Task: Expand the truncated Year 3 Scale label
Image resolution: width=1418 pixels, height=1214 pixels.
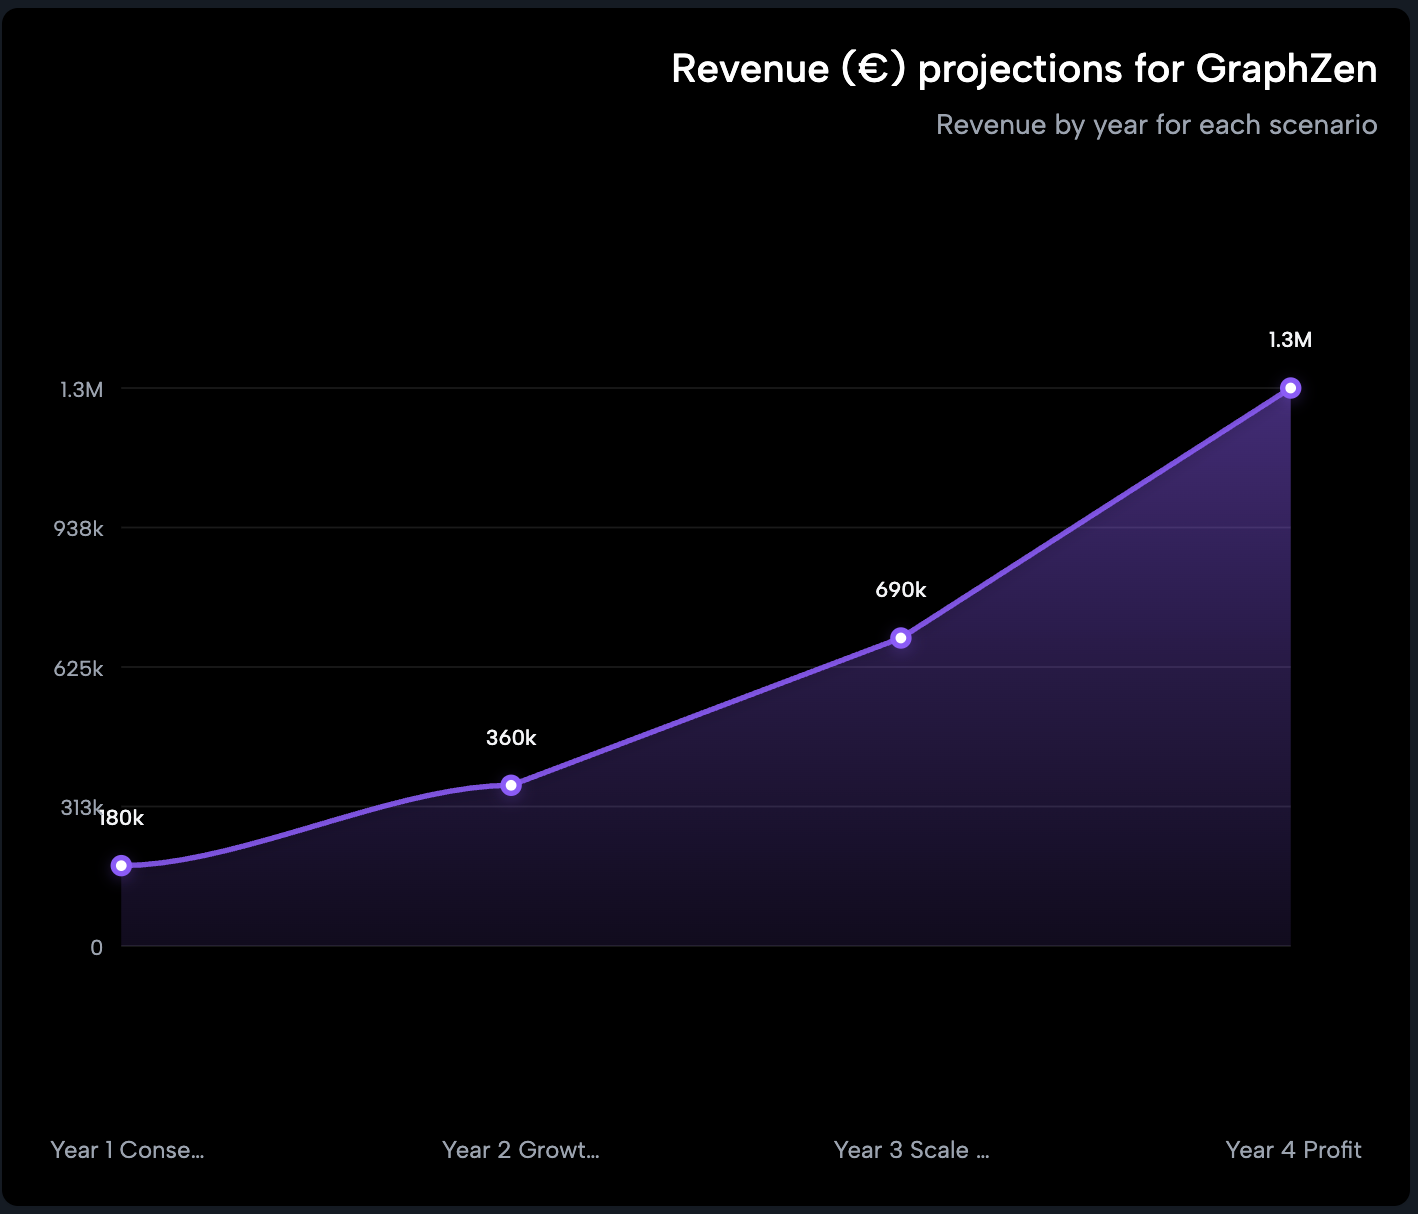Action: [x=912, y=1150]
